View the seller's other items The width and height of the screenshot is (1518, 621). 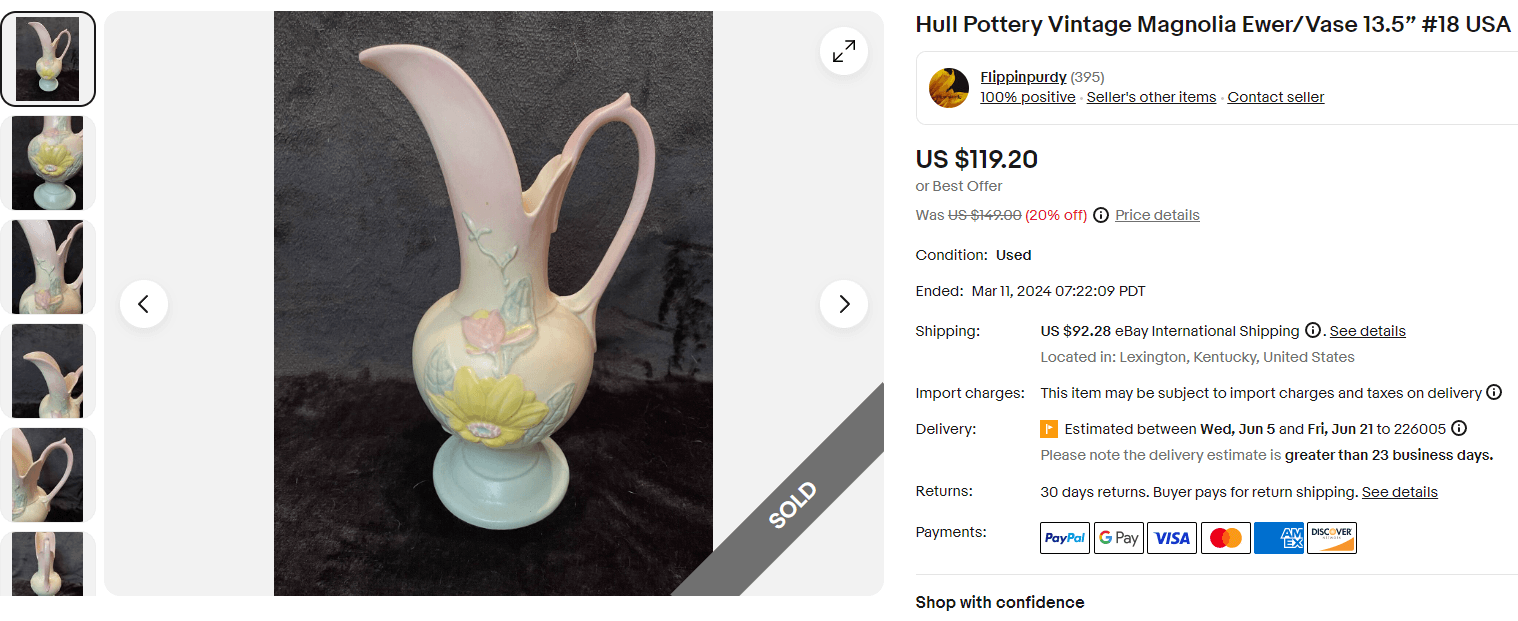pyautogui.click(x=1150, y=97)
